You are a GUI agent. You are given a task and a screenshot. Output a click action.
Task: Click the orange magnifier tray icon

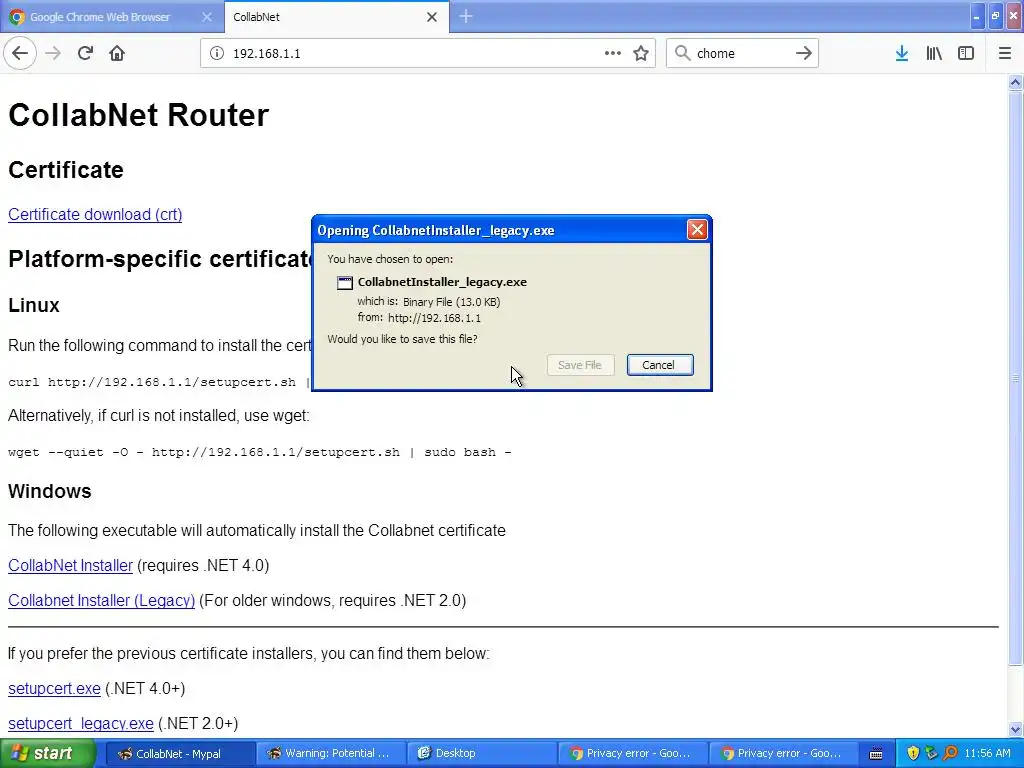tap(950, 753)
